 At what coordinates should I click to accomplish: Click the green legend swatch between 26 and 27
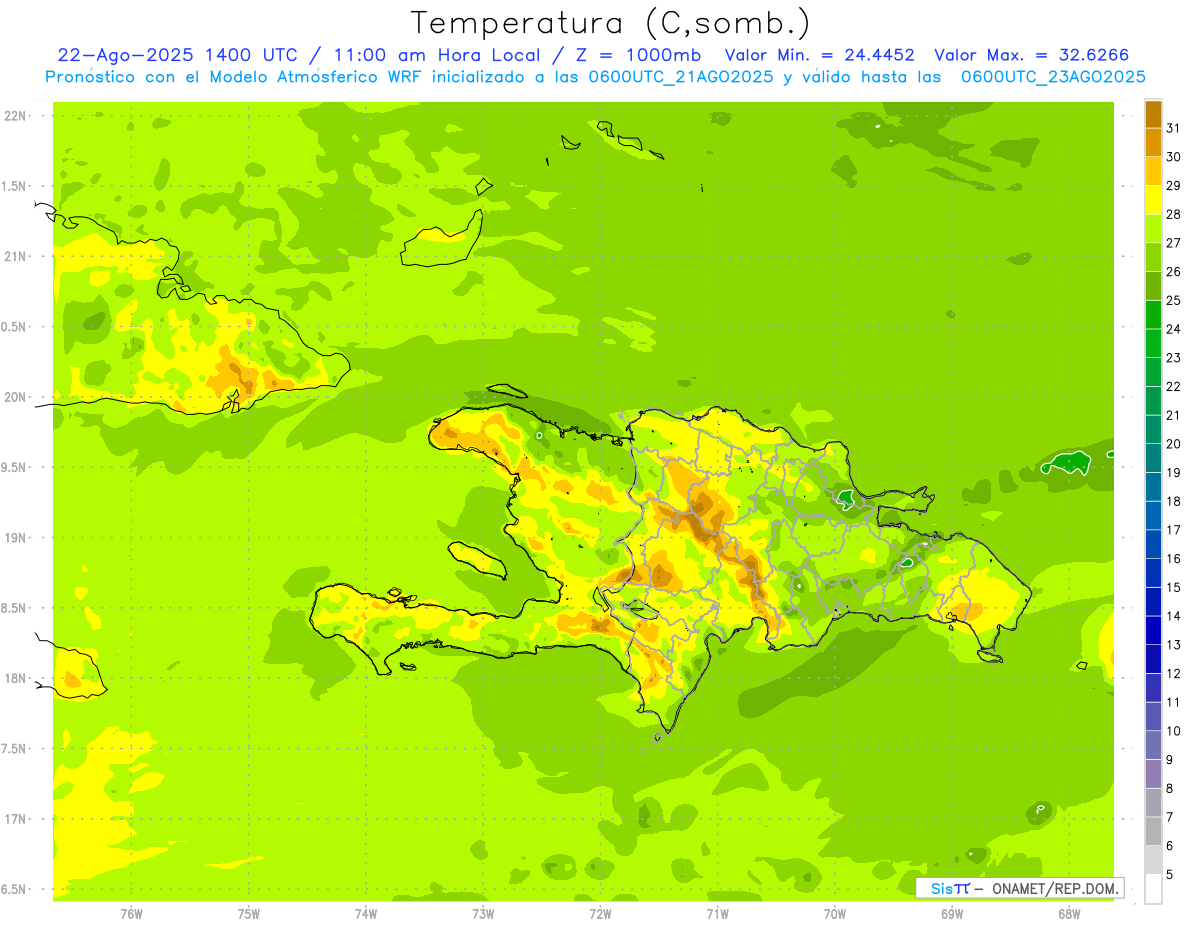coord(1153,257)
